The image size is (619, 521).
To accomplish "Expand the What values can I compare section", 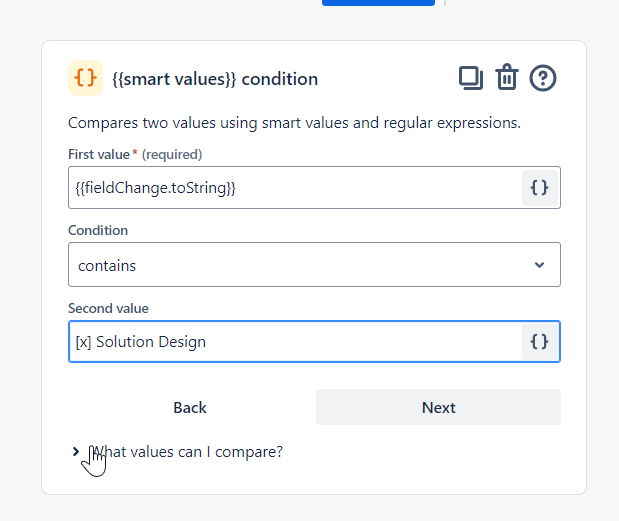I will (x=186, y=452).
